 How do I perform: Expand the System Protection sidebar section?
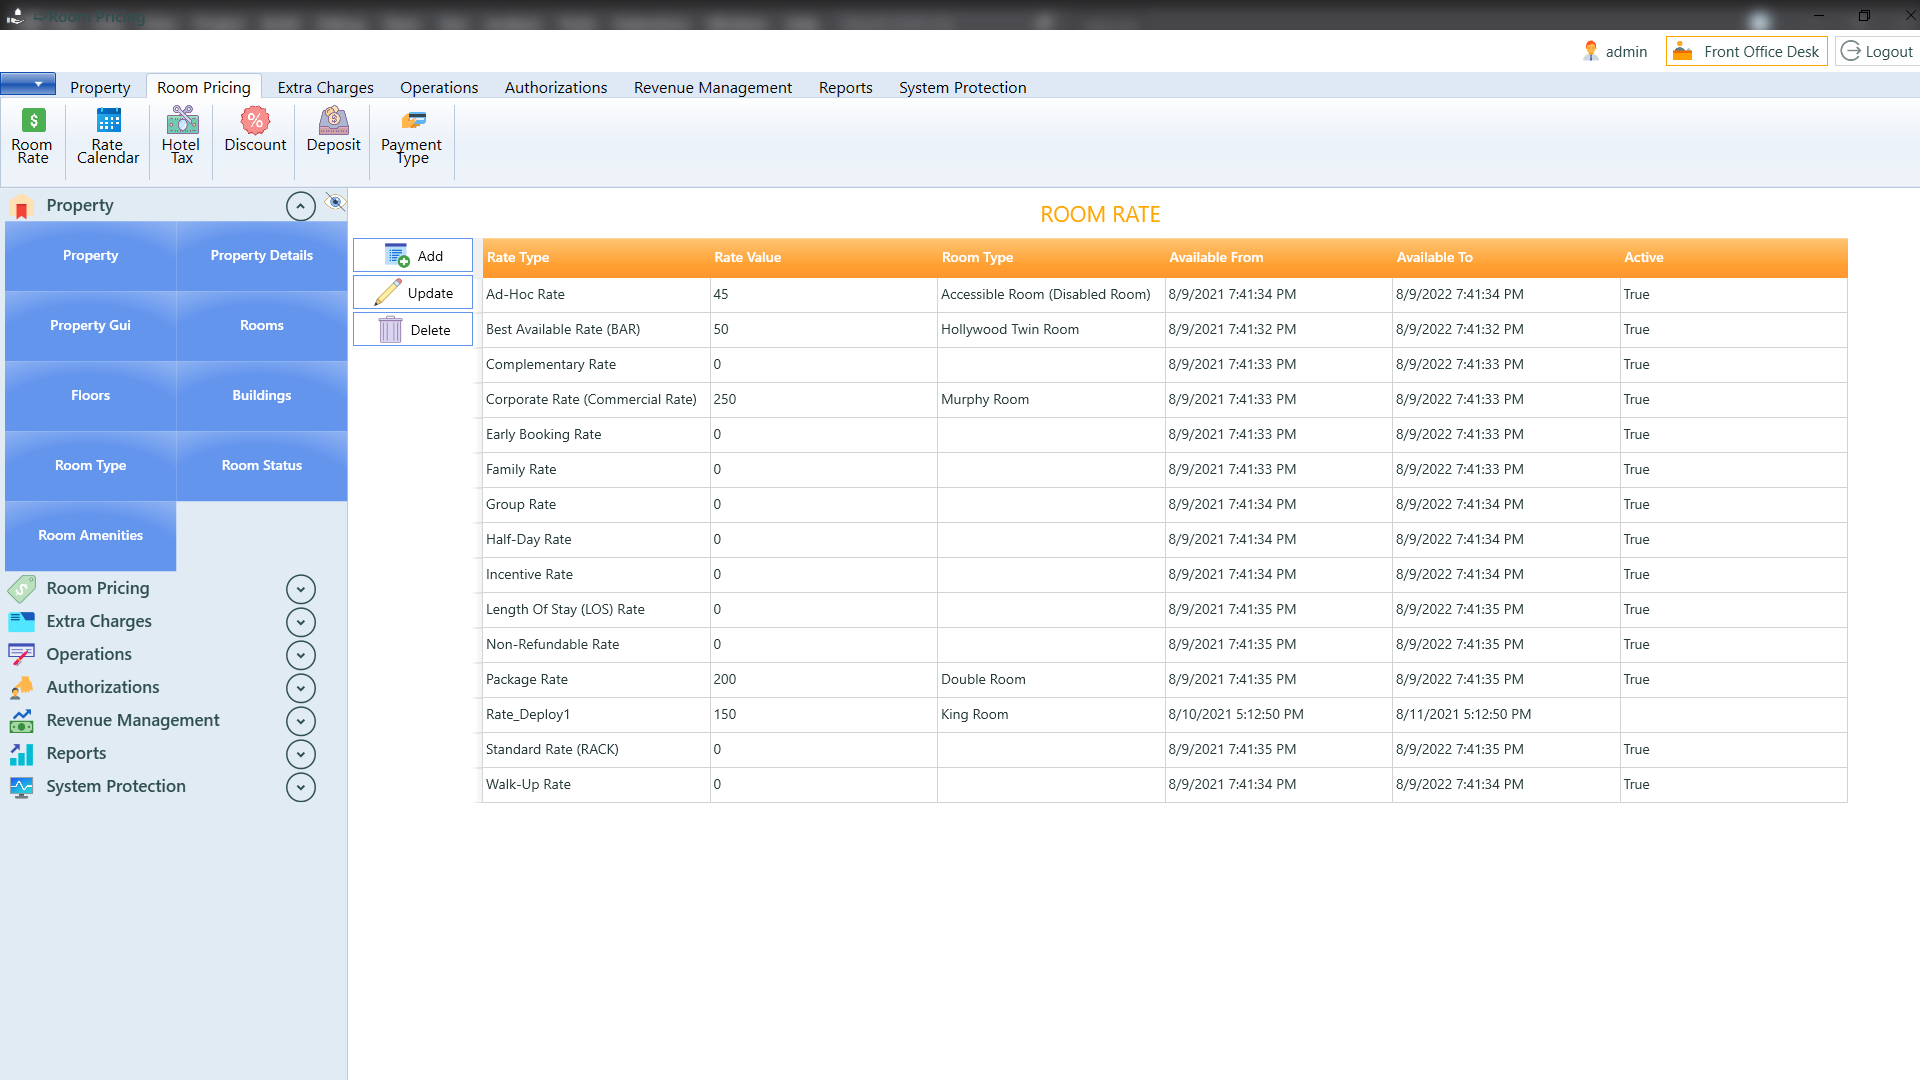pyautogui.click(x=301, y=787)
